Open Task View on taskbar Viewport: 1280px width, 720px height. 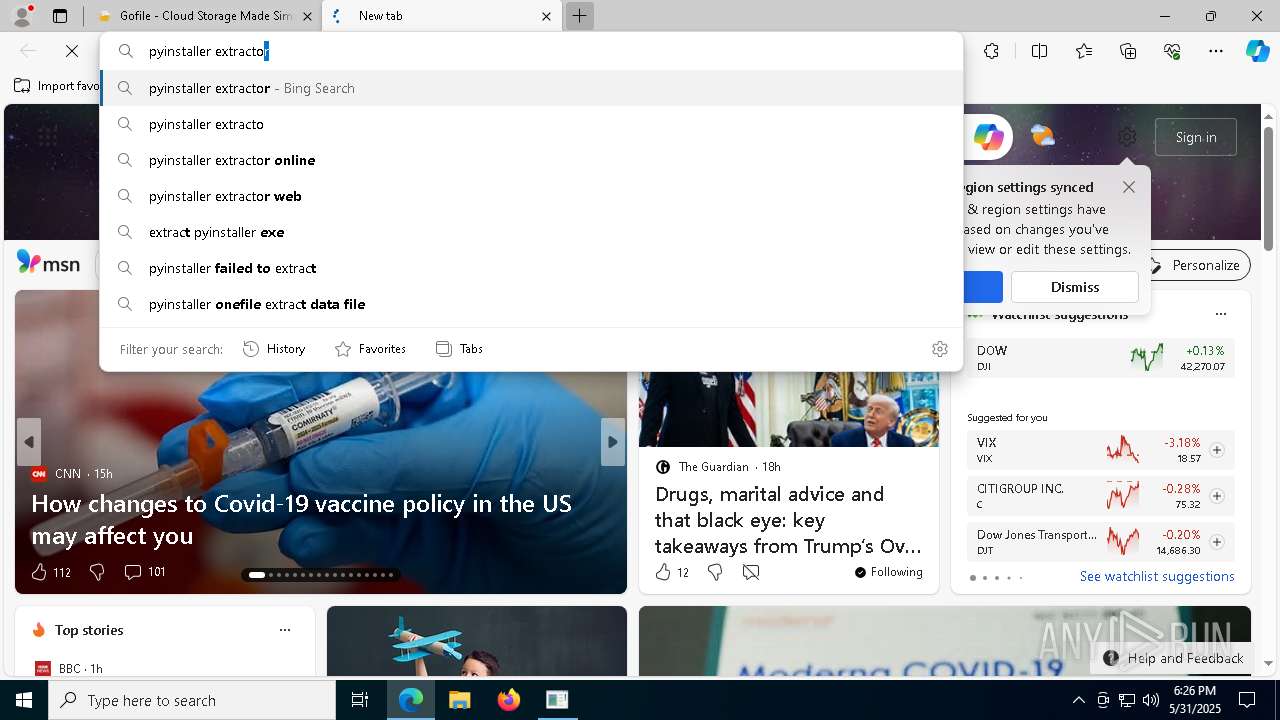coord(360,700)
